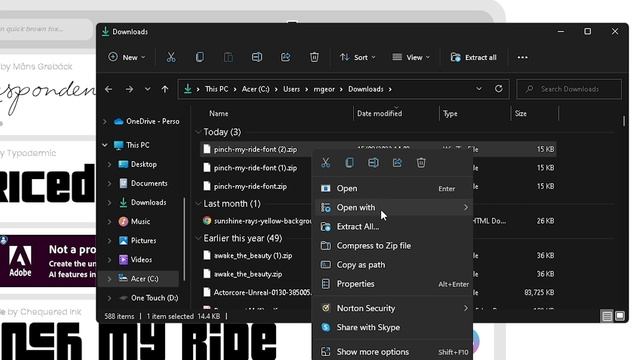Collapse the This PC tree node
This screenshot has width=640, height=360.
(x=105, y=145)
